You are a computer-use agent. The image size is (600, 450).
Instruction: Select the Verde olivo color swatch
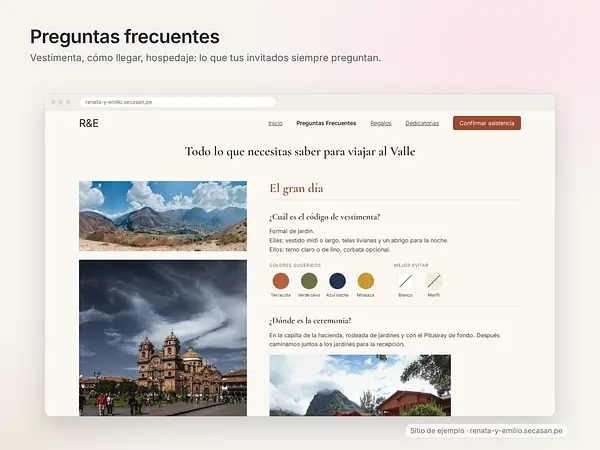click(x=309, y=281)
